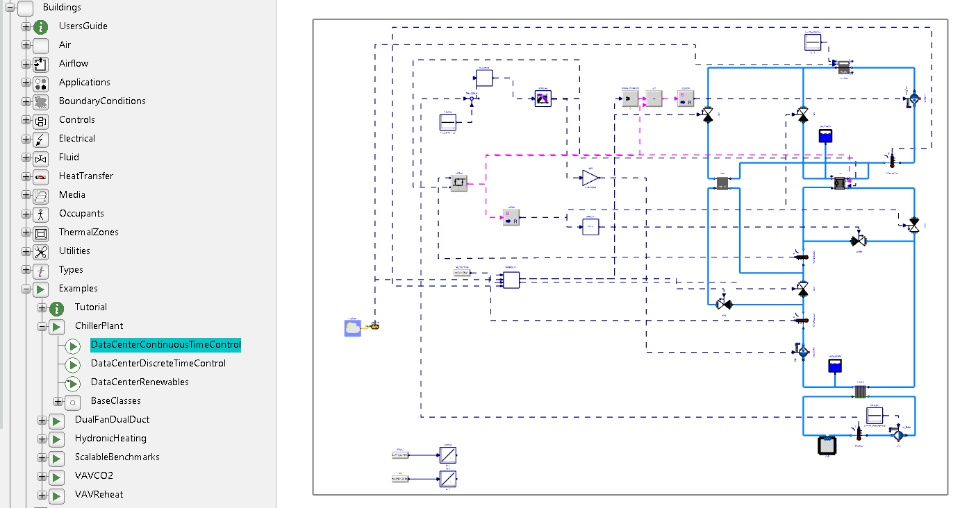Screen dimensions: 960x508
Task: Click the Electrical package icon
Action: coord(40,140)
